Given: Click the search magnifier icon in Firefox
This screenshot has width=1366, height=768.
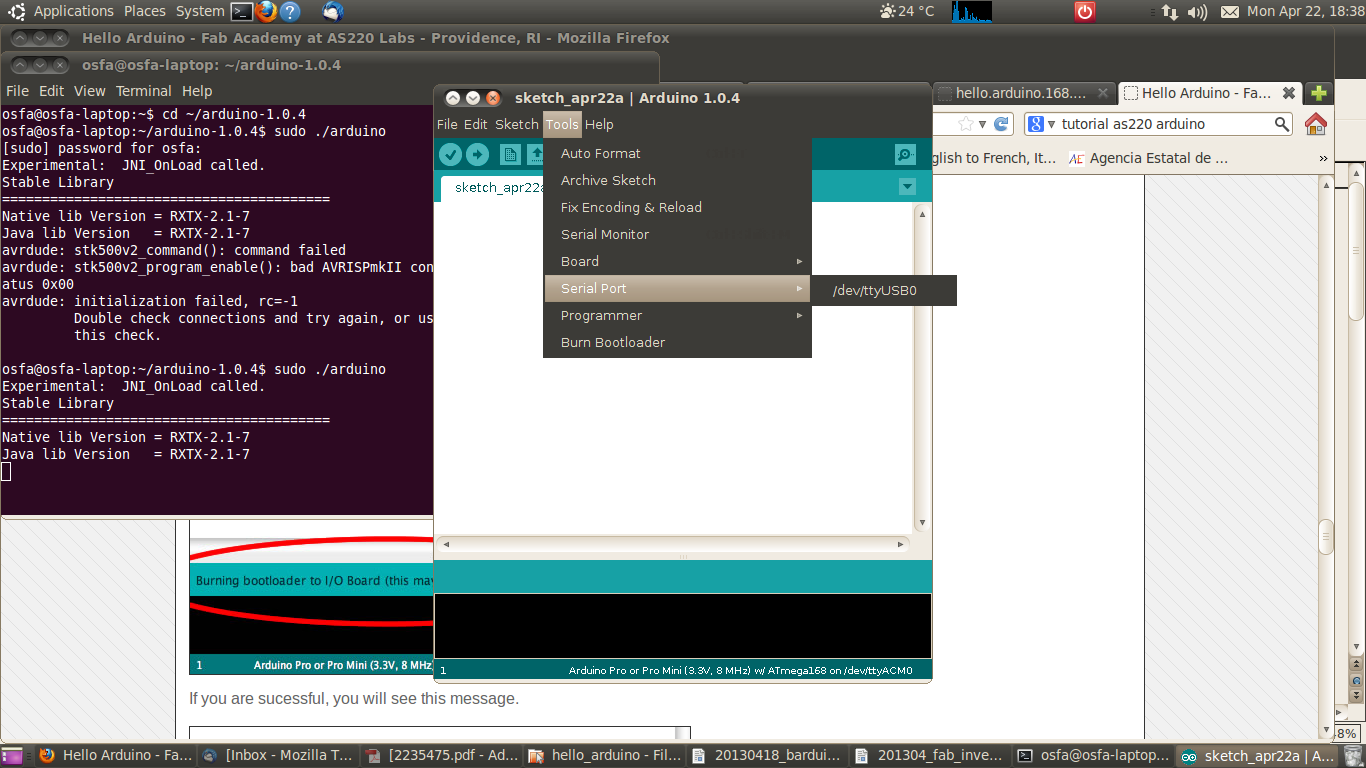Looking at the screenshot, I should pyautogui.click(x=1282, y=124).
